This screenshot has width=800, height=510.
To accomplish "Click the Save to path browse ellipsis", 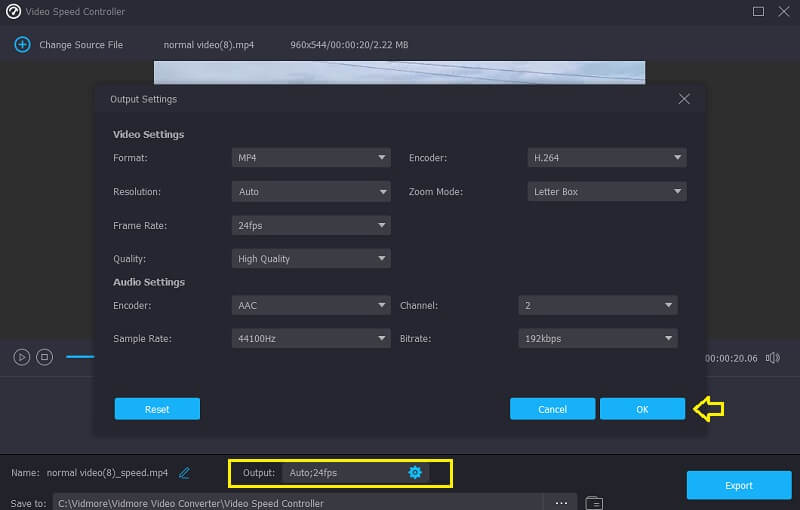I will (x=561, y=502).
